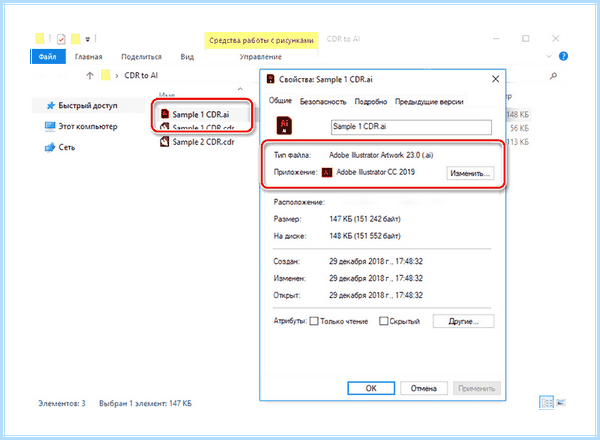
Task: Click the Отмена button
Action: click(424, 388)
